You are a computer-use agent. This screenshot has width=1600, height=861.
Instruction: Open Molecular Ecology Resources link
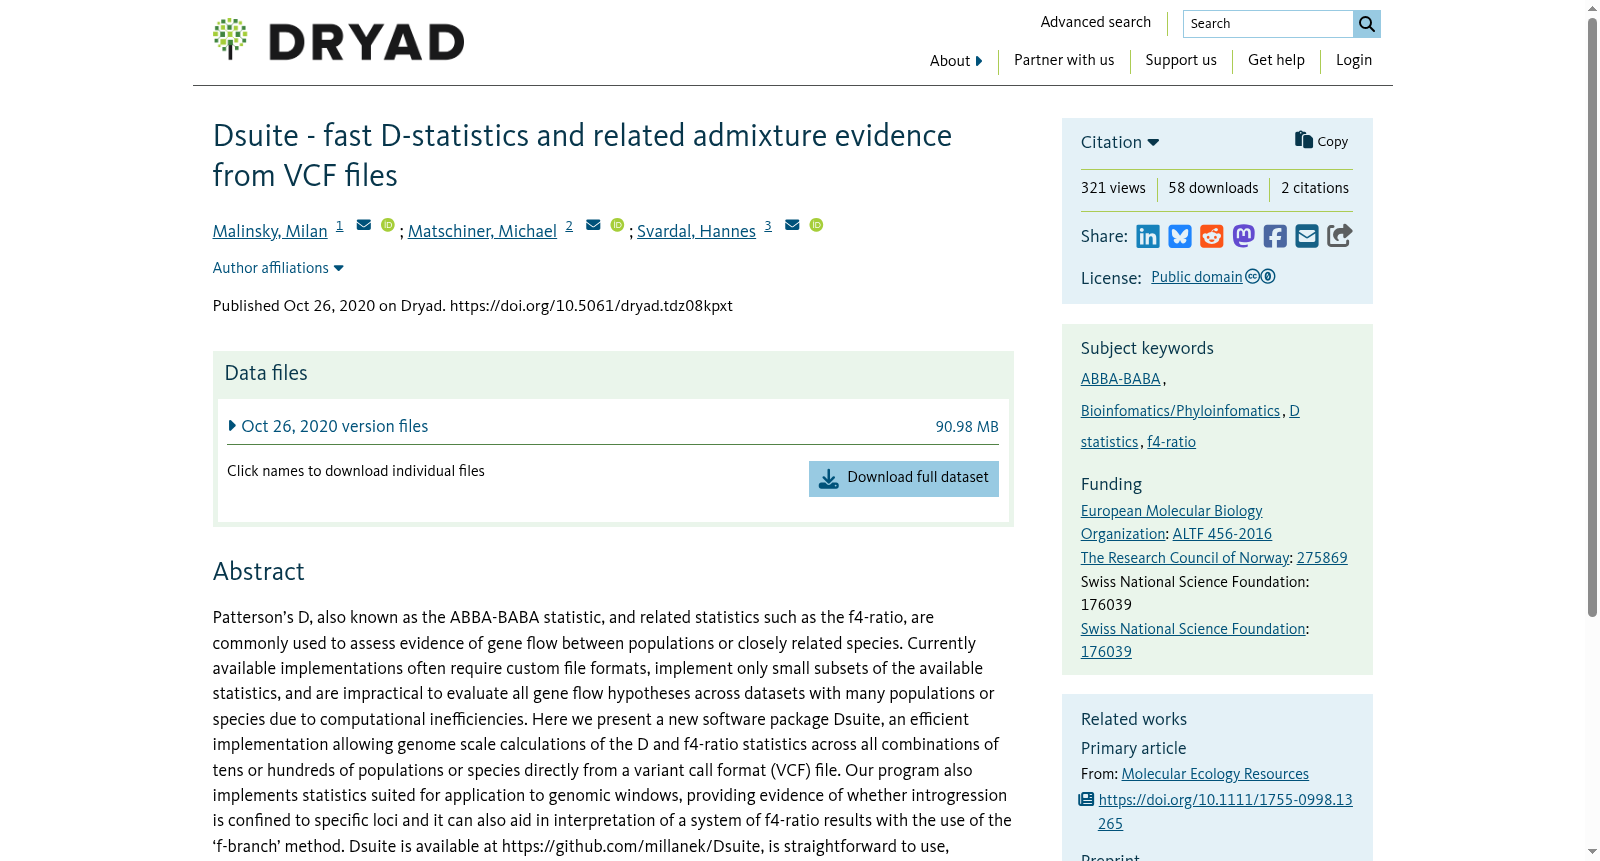[1215, 774]
